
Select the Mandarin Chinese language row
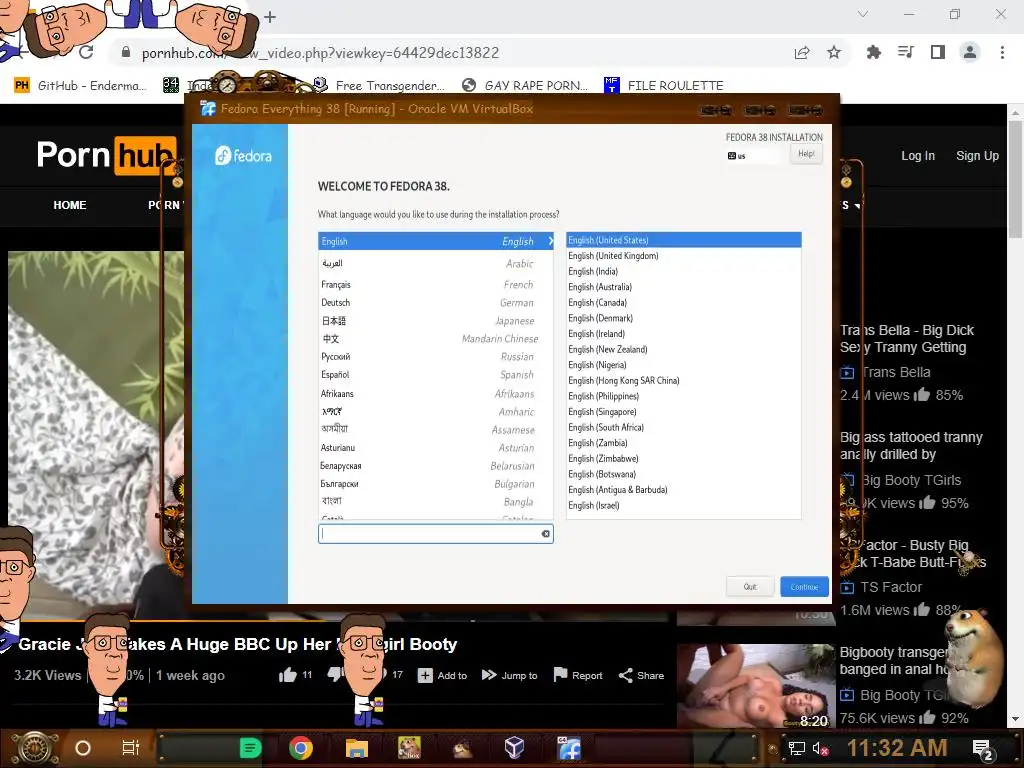(436, 339)
